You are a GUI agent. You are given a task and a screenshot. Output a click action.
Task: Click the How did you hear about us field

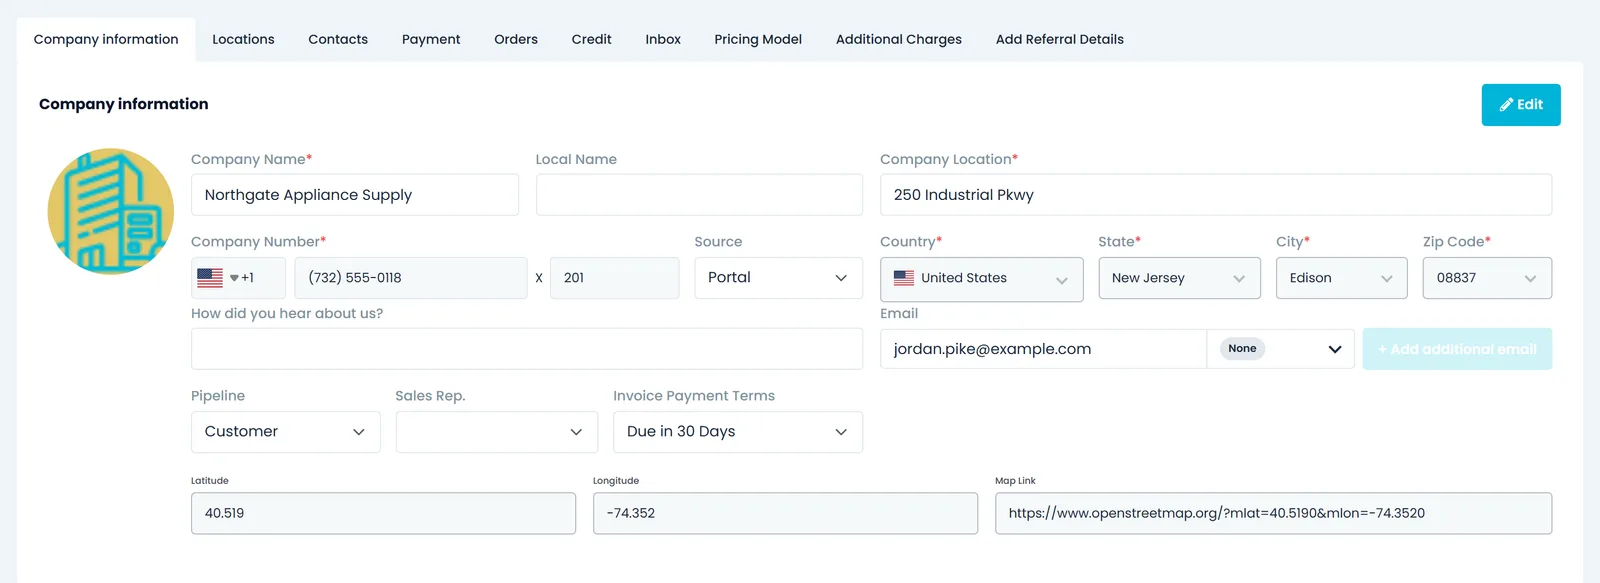pos(527,349)
